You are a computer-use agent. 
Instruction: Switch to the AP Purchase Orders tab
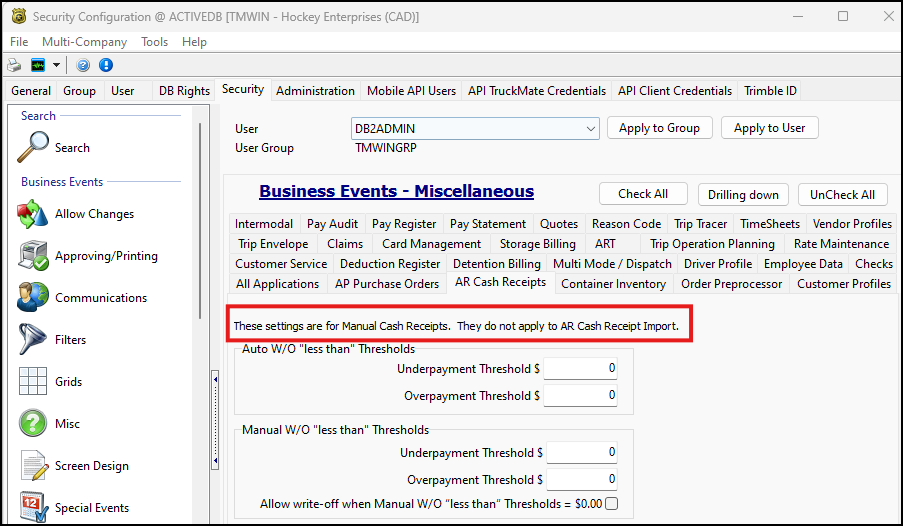pyautogui.click(x=386, y=284)
